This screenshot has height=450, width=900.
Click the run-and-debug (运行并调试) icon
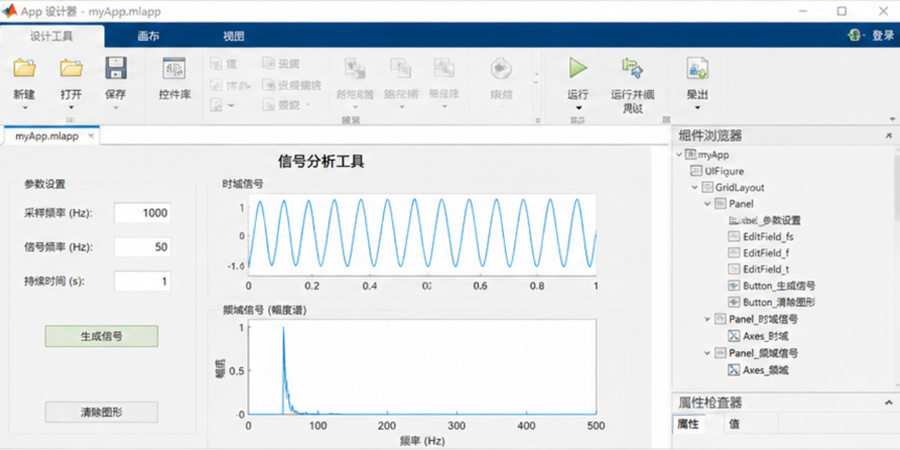tap(633, 68)
